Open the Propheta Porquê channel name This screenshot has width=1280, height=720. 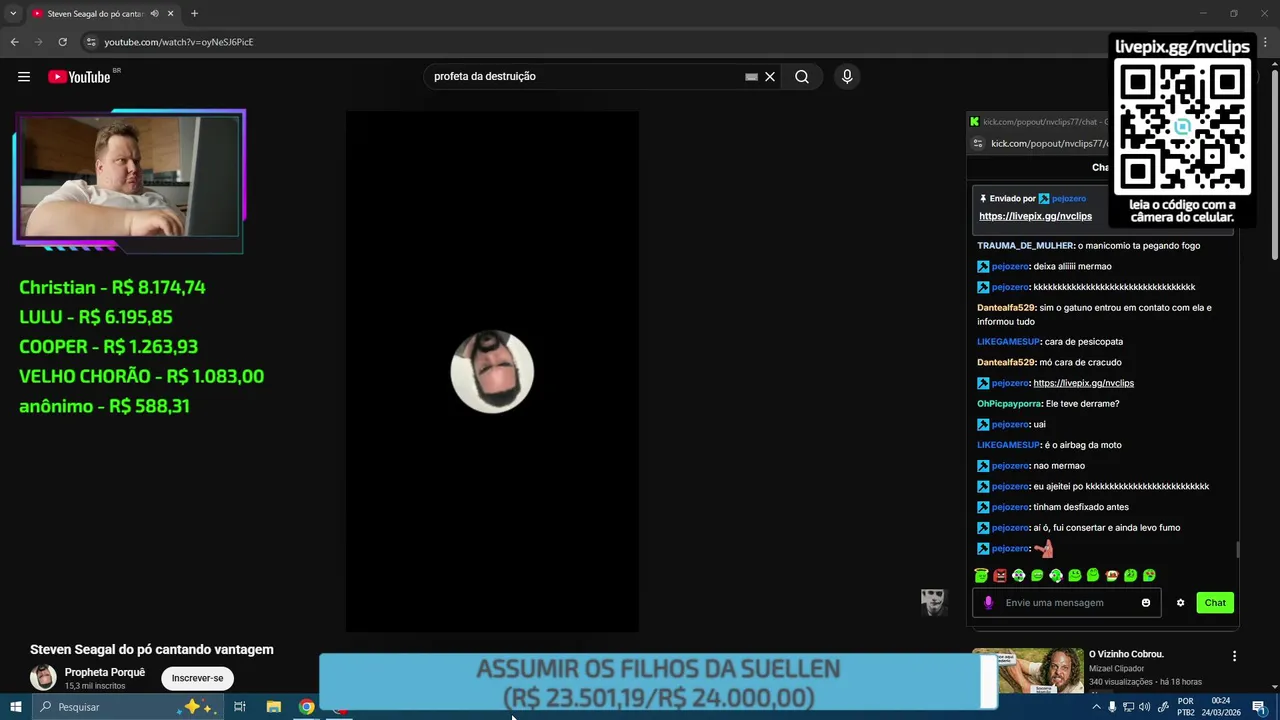coord(105,672)
